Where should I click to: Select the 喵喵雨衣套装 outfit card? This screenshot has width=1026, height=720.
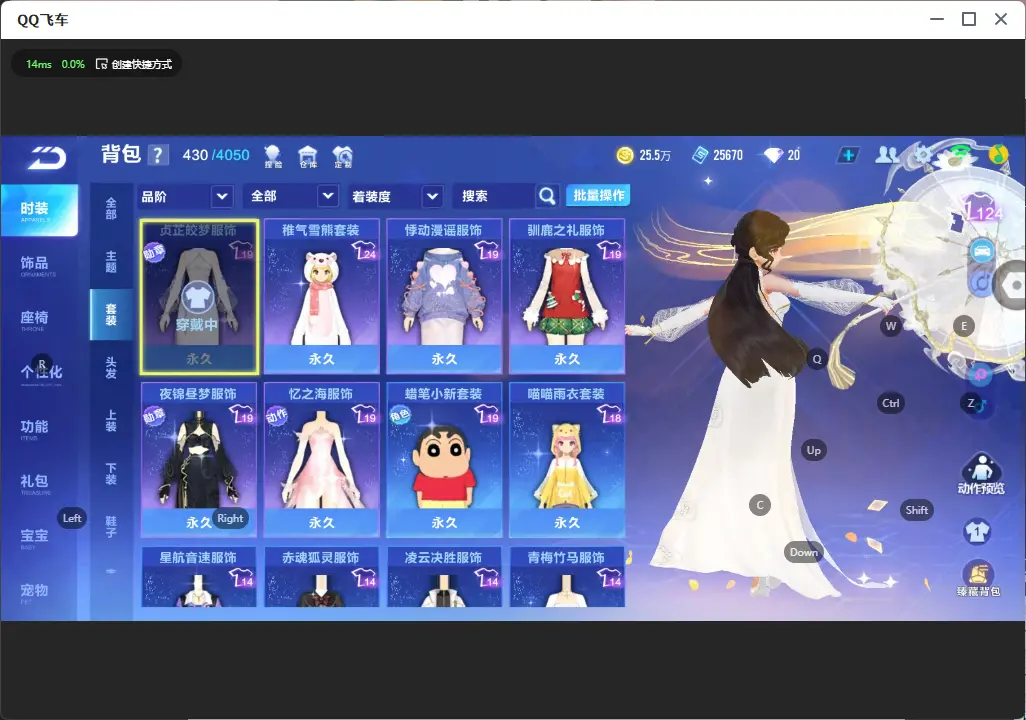point(567,459)
